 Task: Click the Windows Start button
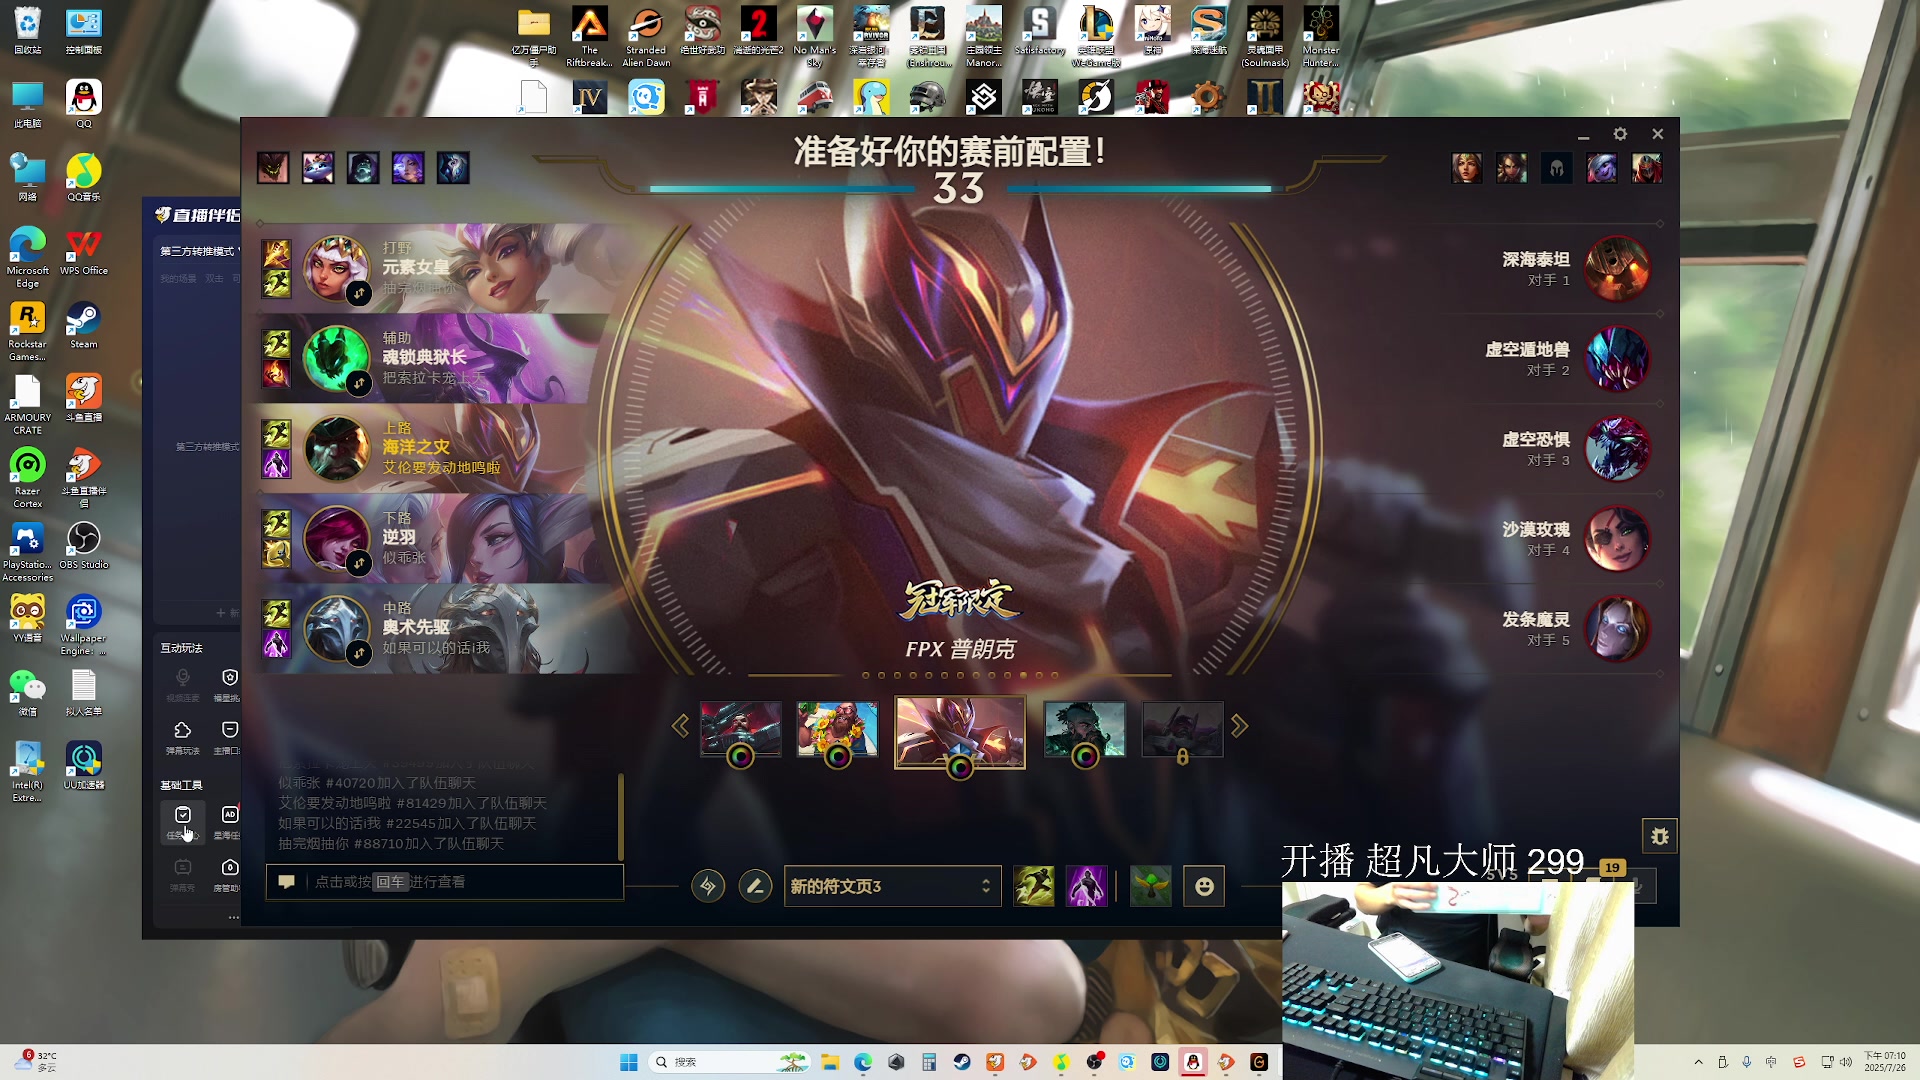tap(629, 1062)
